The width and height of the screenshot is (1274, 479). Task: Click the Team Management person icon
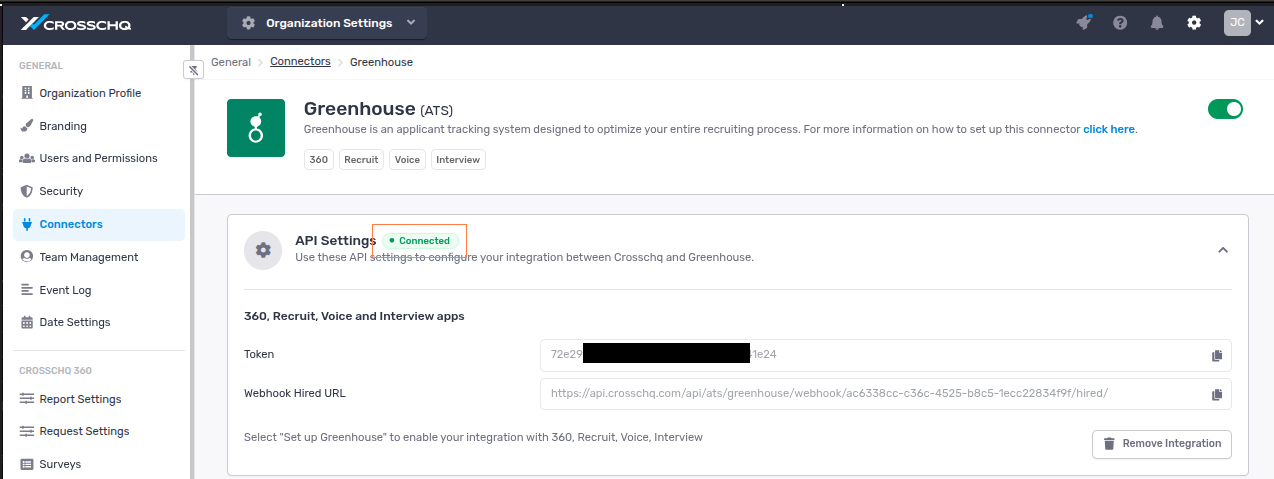point(27,257)
